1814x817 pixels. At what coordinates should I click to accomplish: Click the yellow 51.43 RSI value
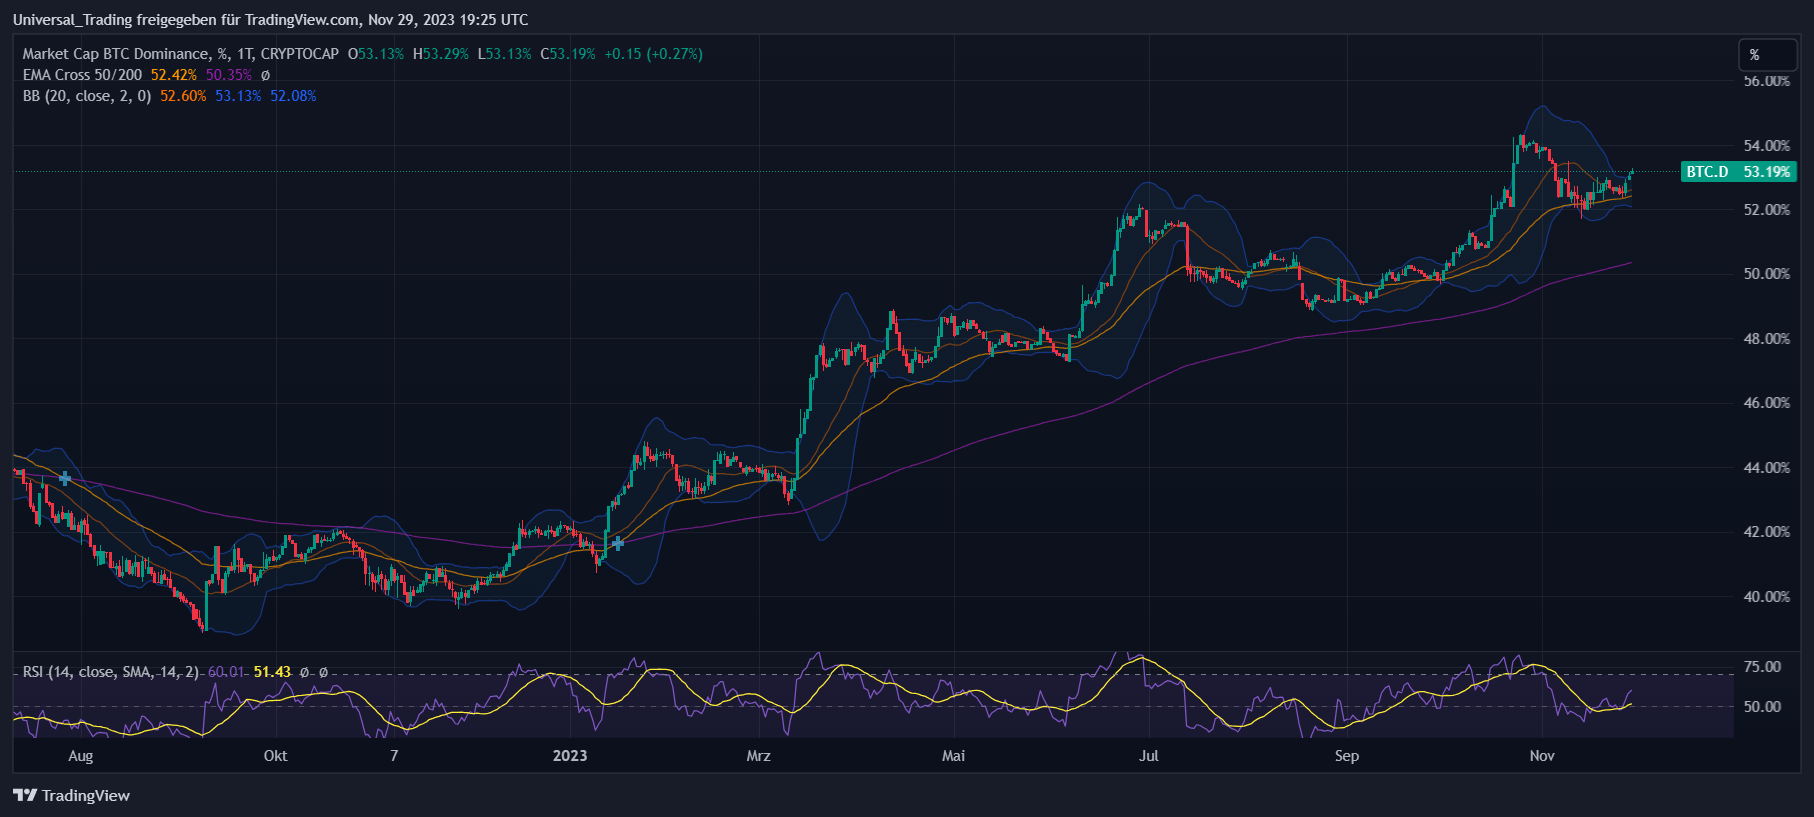point(272,672)
